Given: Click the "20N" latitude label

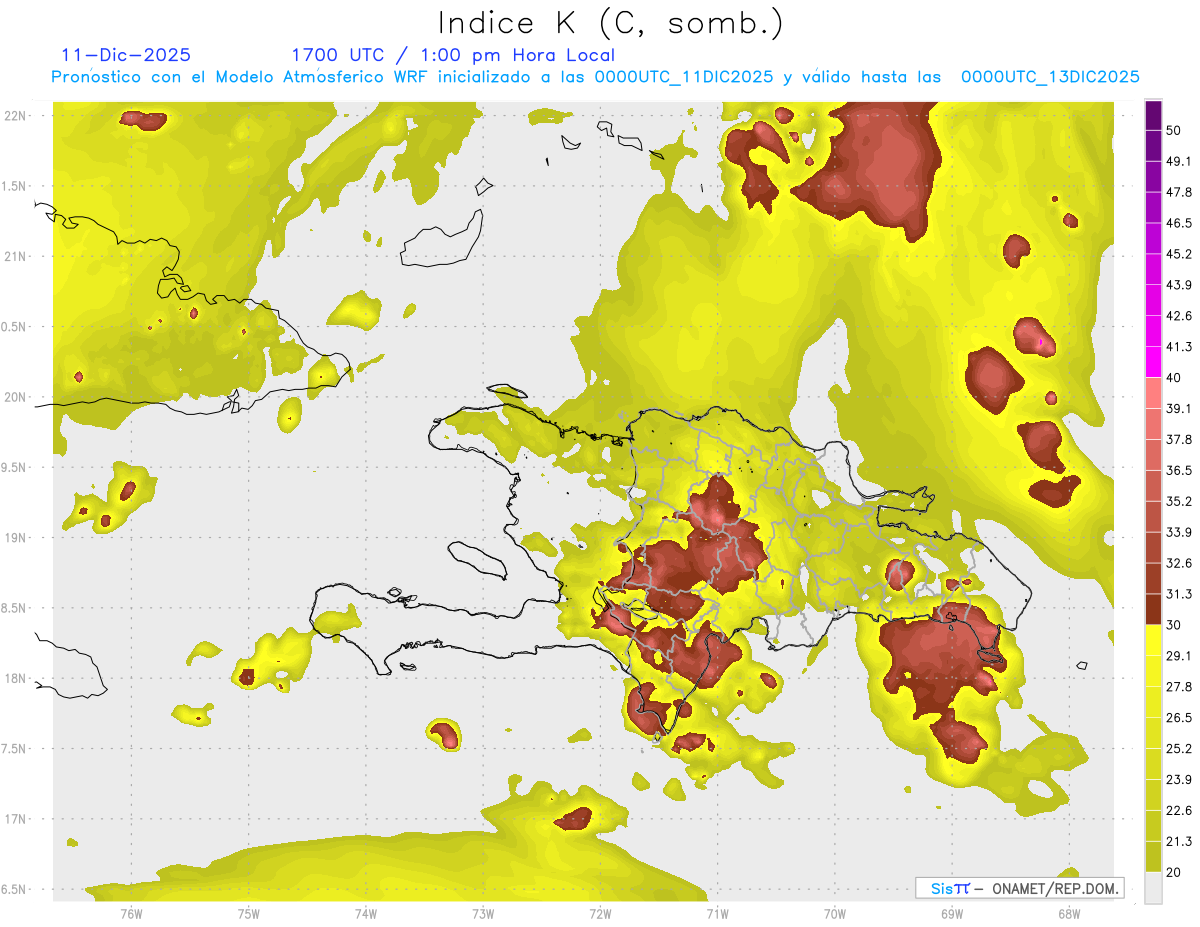Looking at the screenshot, I should [x=15, y=397].
